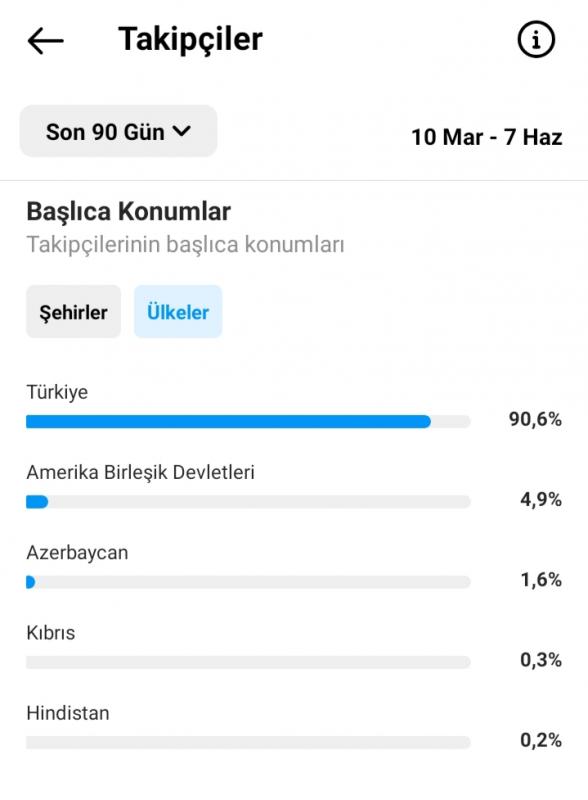Click the Takipçilerinin başlıca konumları subtitle
Image resolution: width=588 pixels, height=800 pixels.
point(185,244)
